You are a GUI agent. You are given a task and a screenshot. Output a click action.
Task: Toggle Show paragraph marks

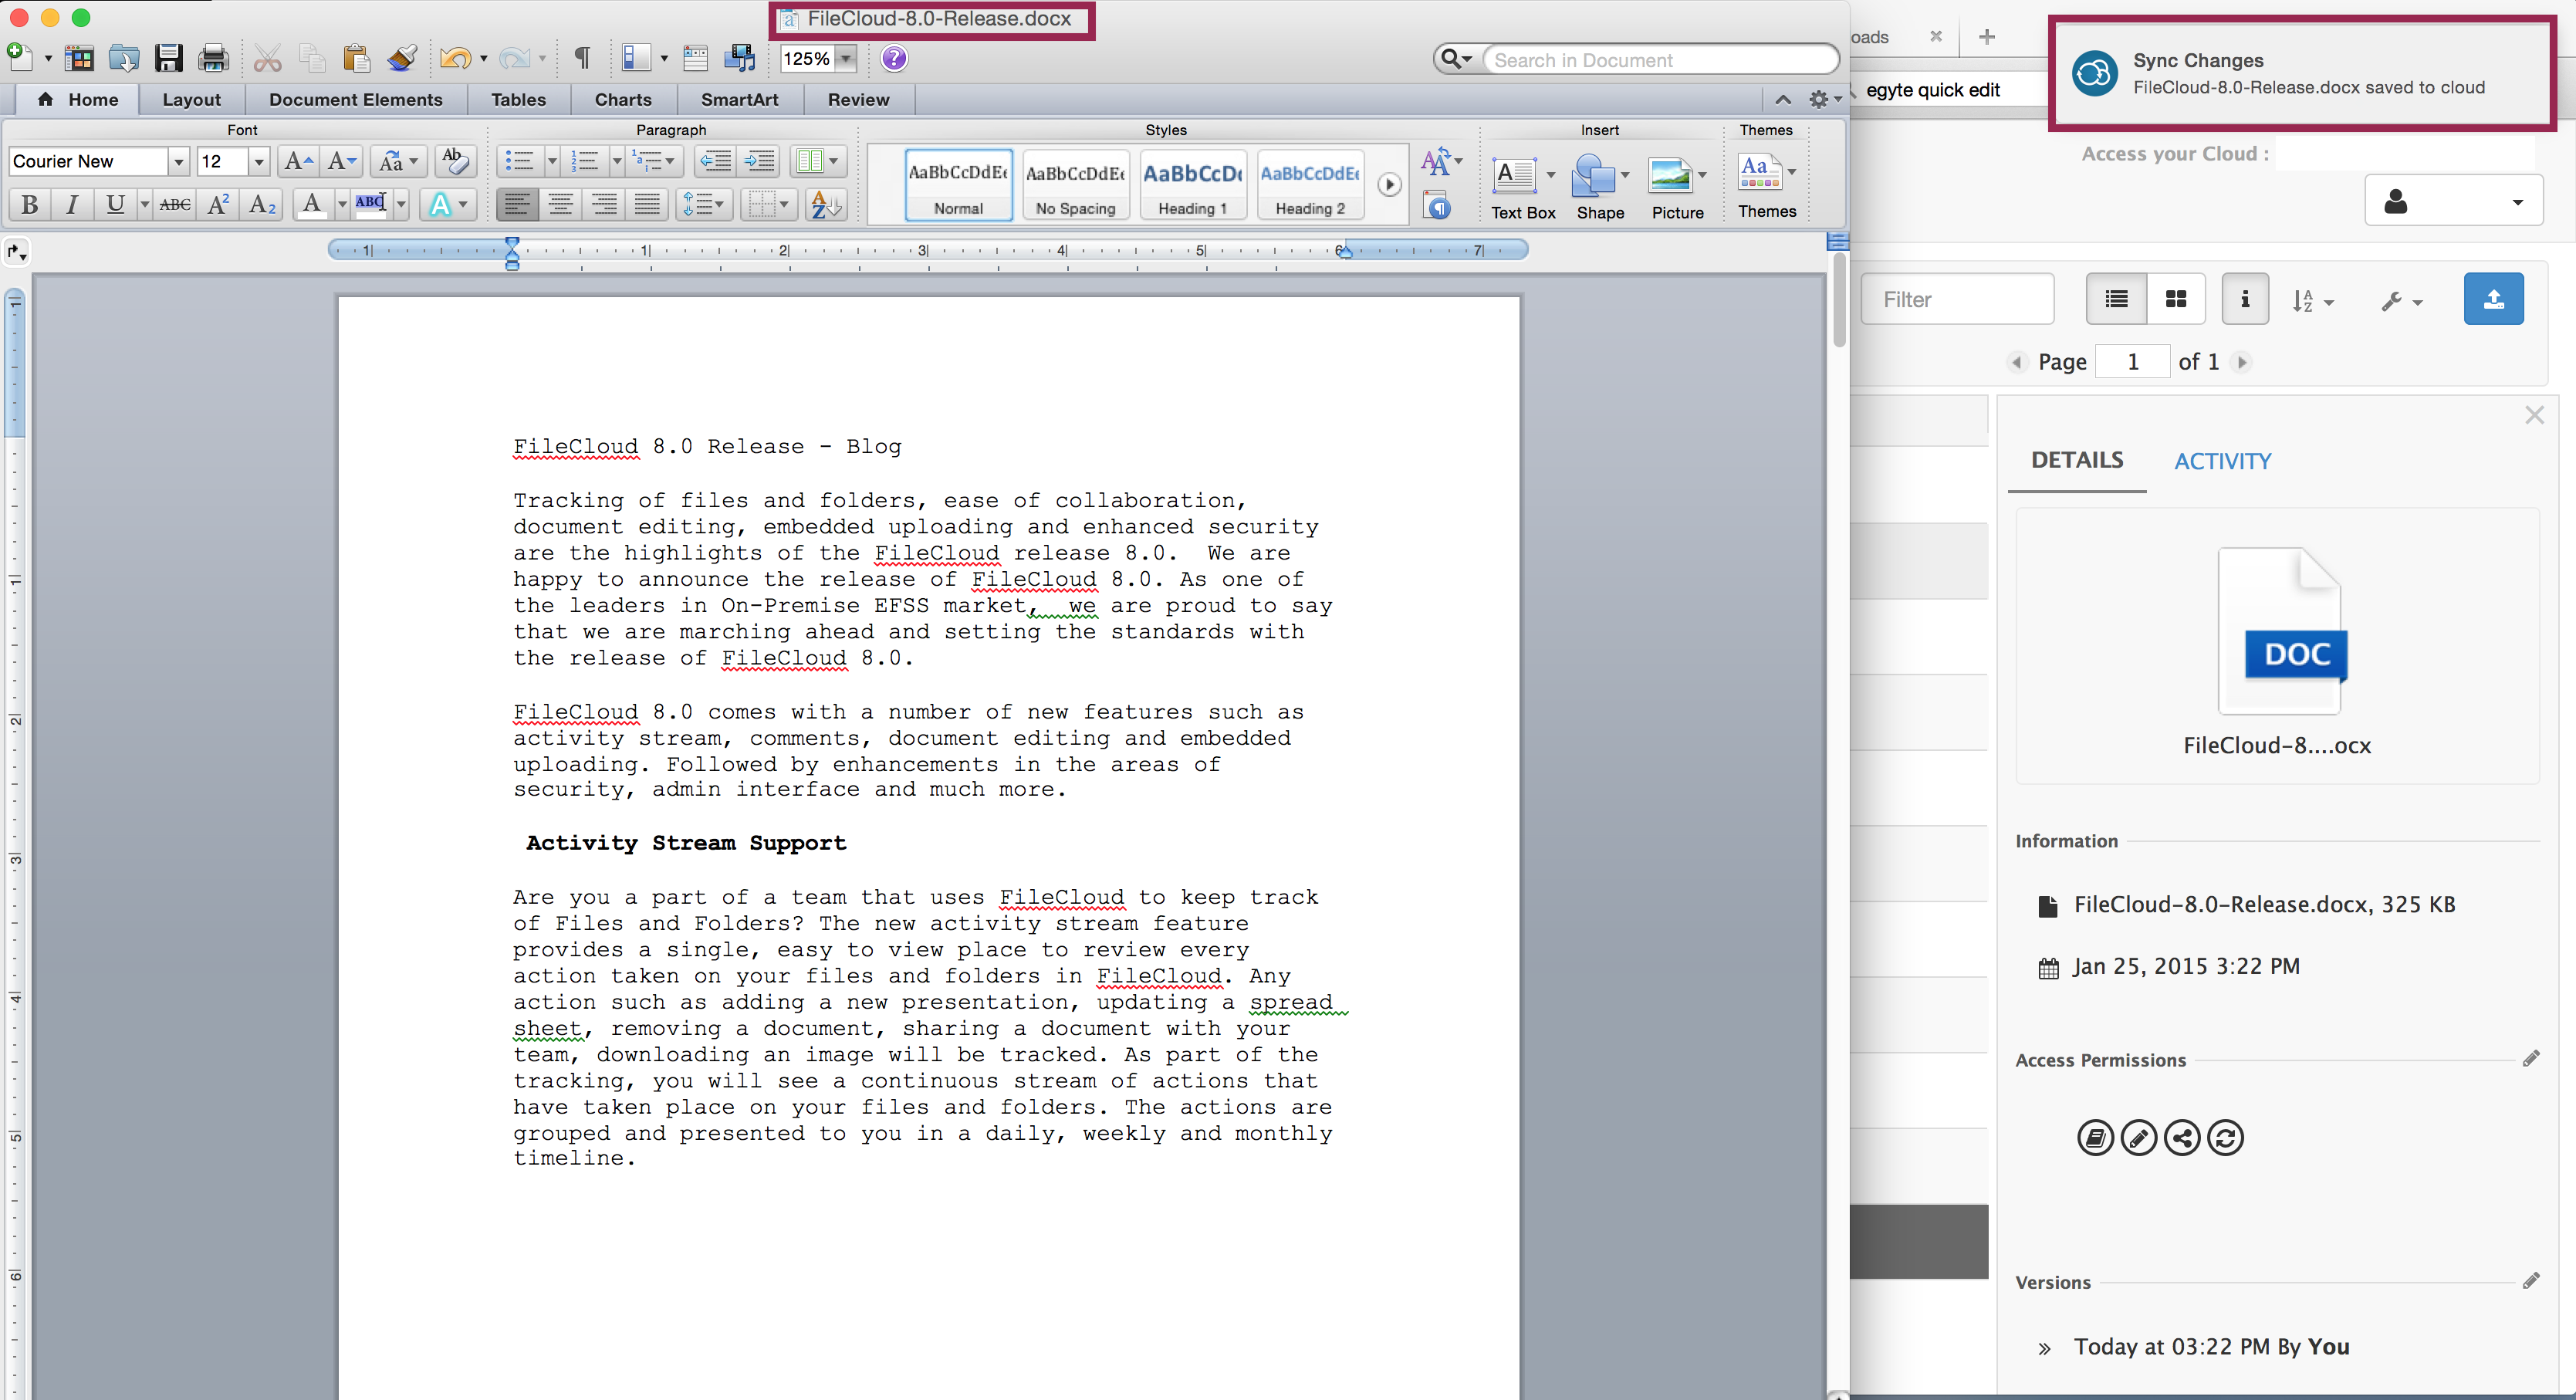[x=582, y=58]
